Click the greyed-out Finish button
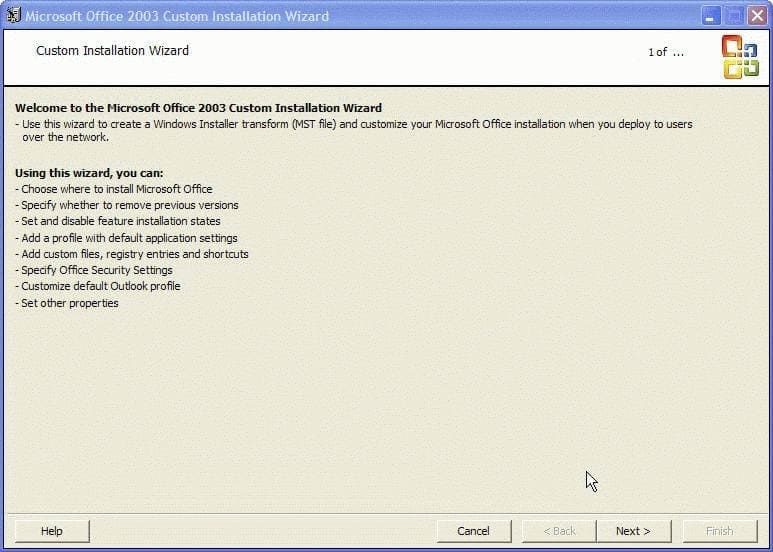The height and width of the screenshot is (552, 773). (720, 531)
